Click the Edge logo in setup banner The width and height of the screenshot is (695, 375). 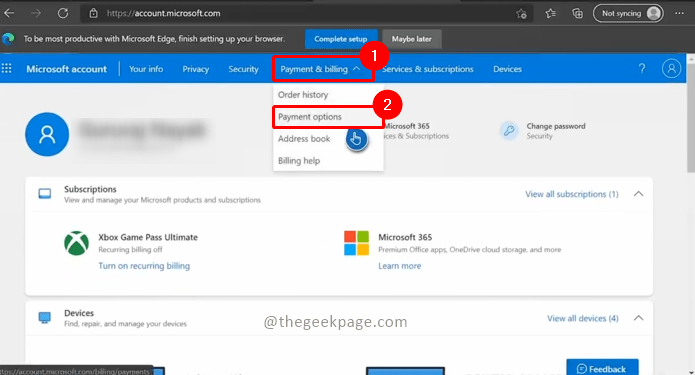(x=8, y=39)
